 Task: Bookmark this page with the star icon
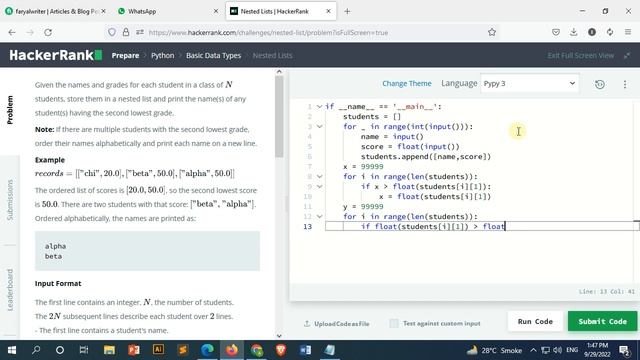[492, 32]
